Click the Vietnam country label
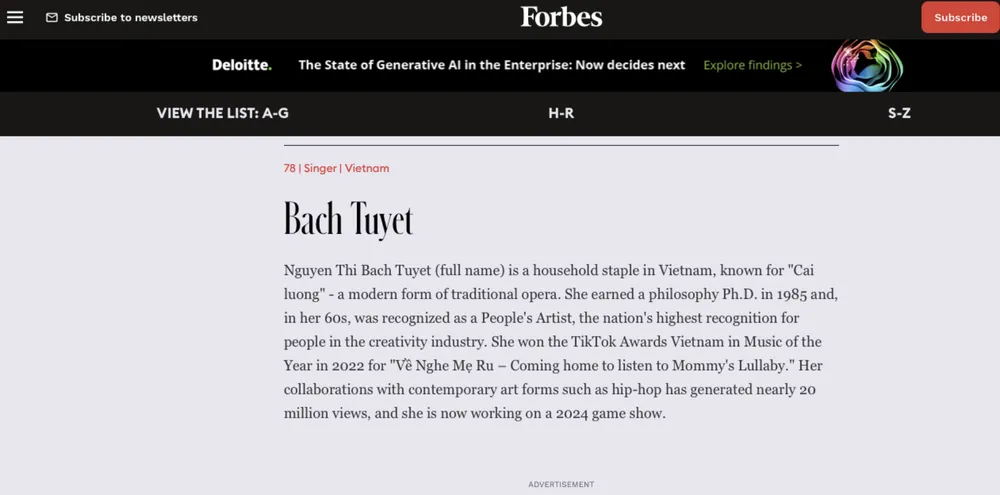Image resolution: width=1000 pixels, height=495 pixels. tap(367, 168)
